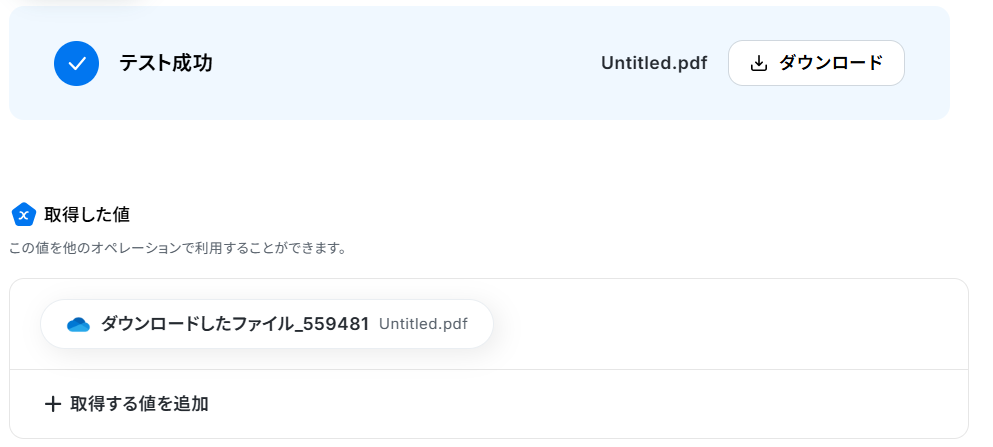Click the plus icon beside 取得する値を追加
This screenshot has height=447, width=993.
tap(53, 404)
